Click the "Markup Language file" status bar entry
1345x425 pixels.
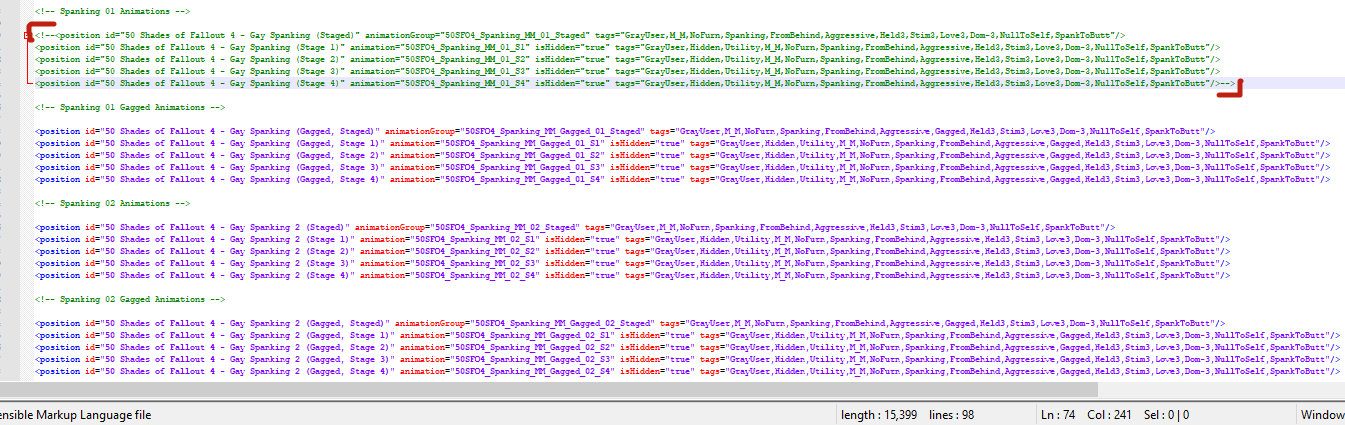[x=76, y=415]
